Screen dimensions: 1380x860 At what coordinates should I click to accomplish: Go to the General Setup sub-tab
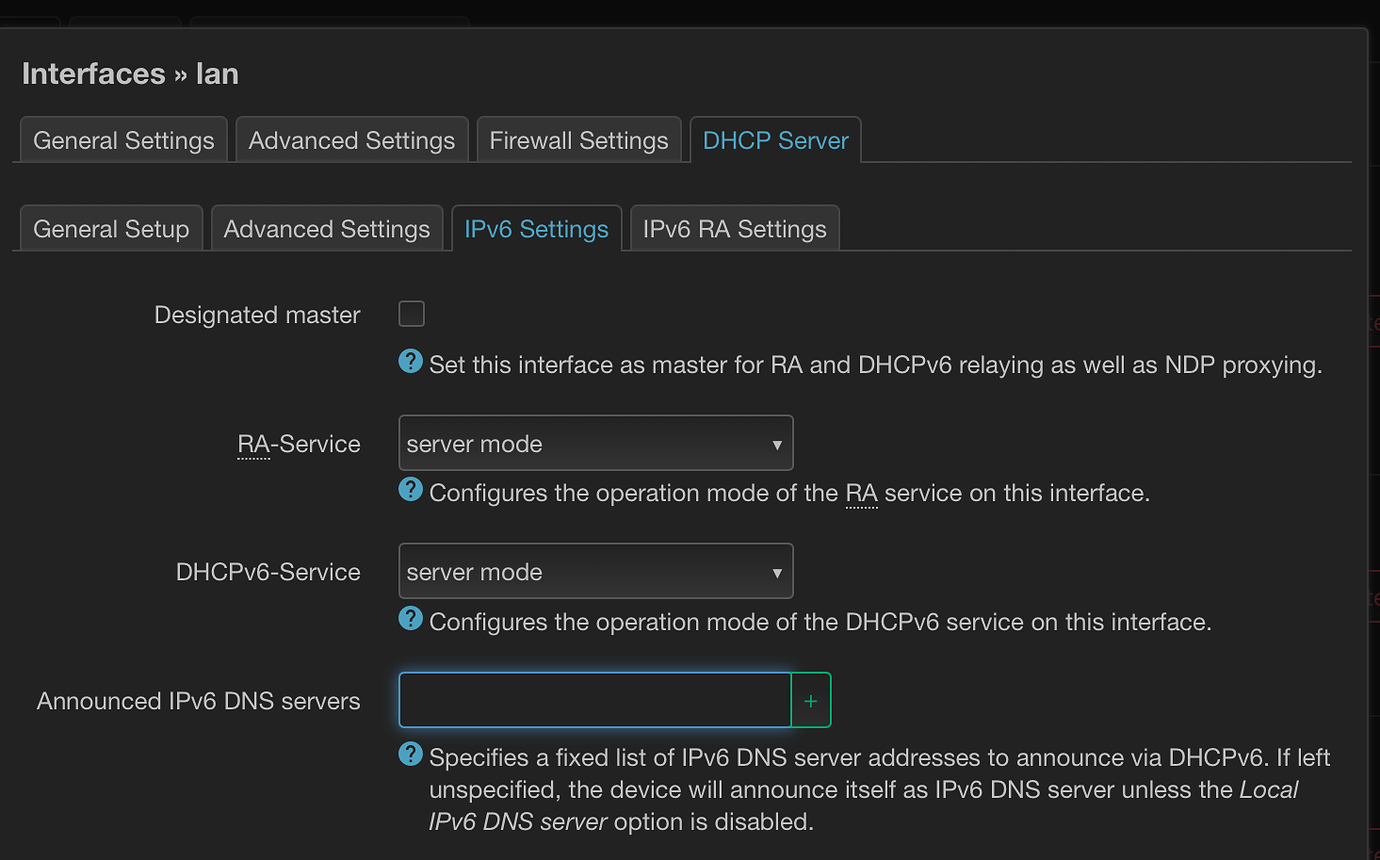click(111, 228)
